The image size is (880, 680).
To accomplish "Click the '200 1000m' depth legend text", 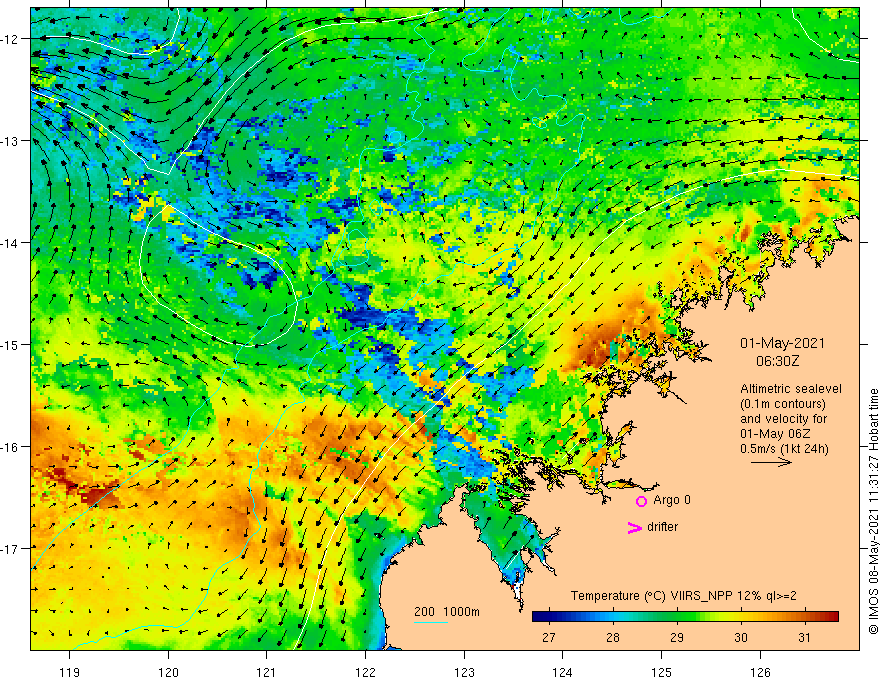I will coord(447,612).
